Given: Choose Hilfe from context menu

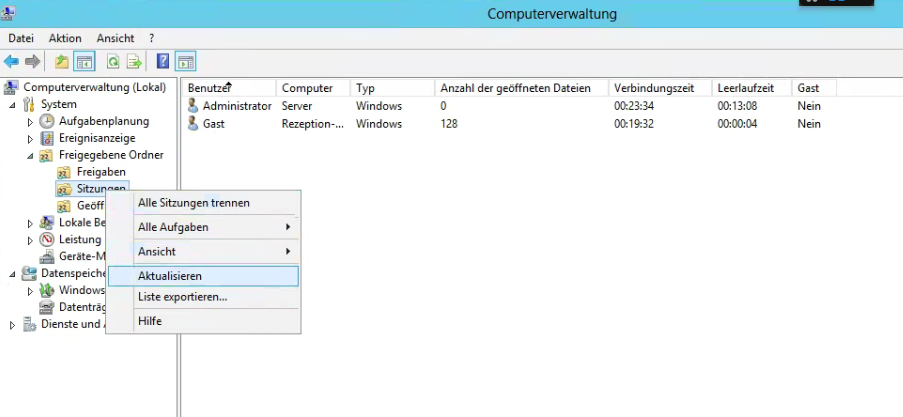Looking at the screenshot, I should click(x=204, y=321).
